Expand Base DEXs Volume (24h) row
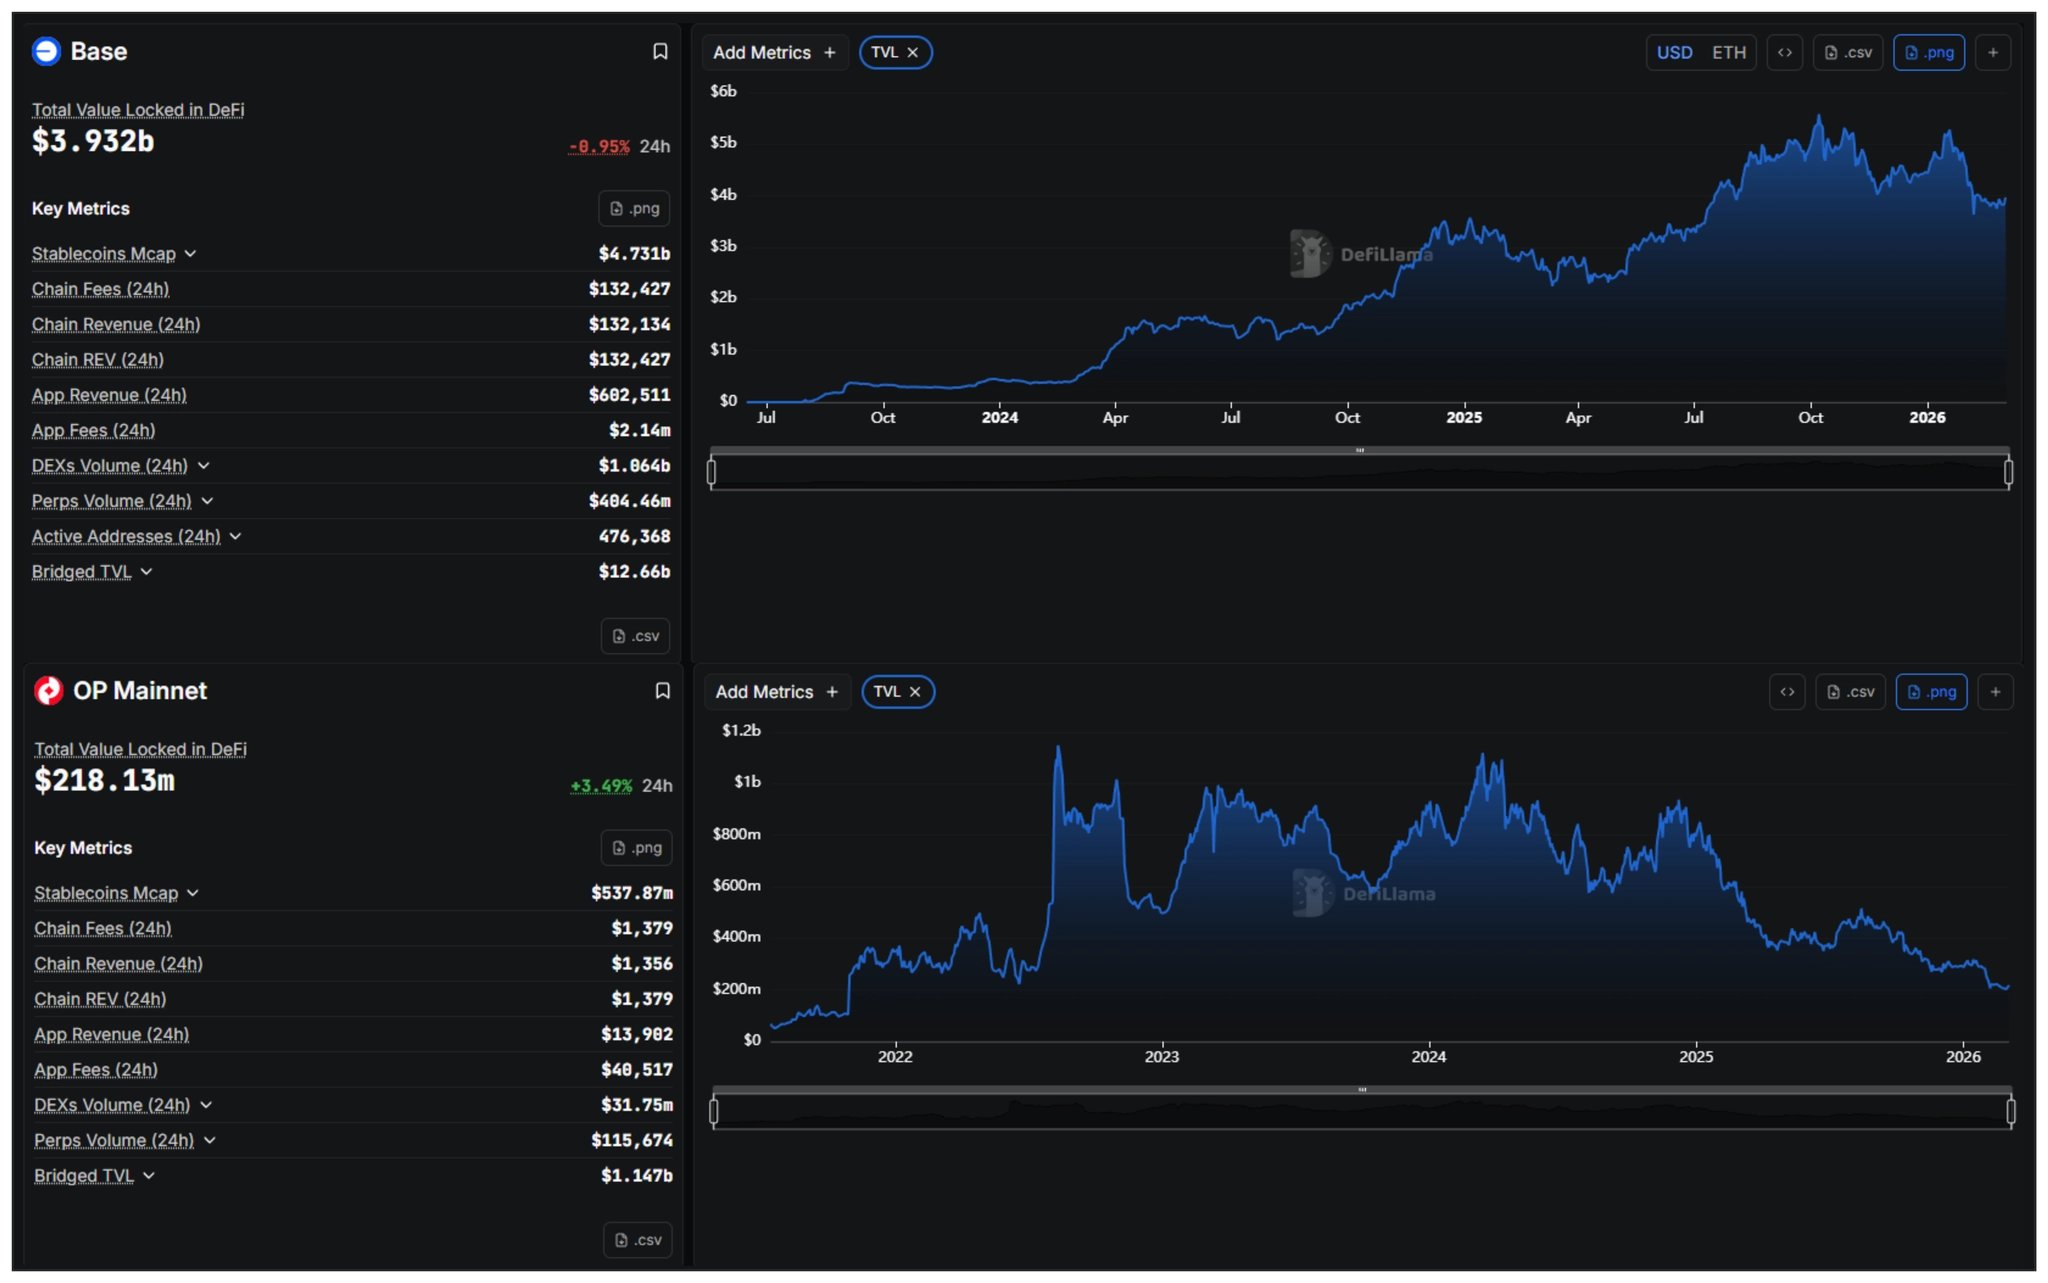The image size is (2048, 1283). pos(203,466)
